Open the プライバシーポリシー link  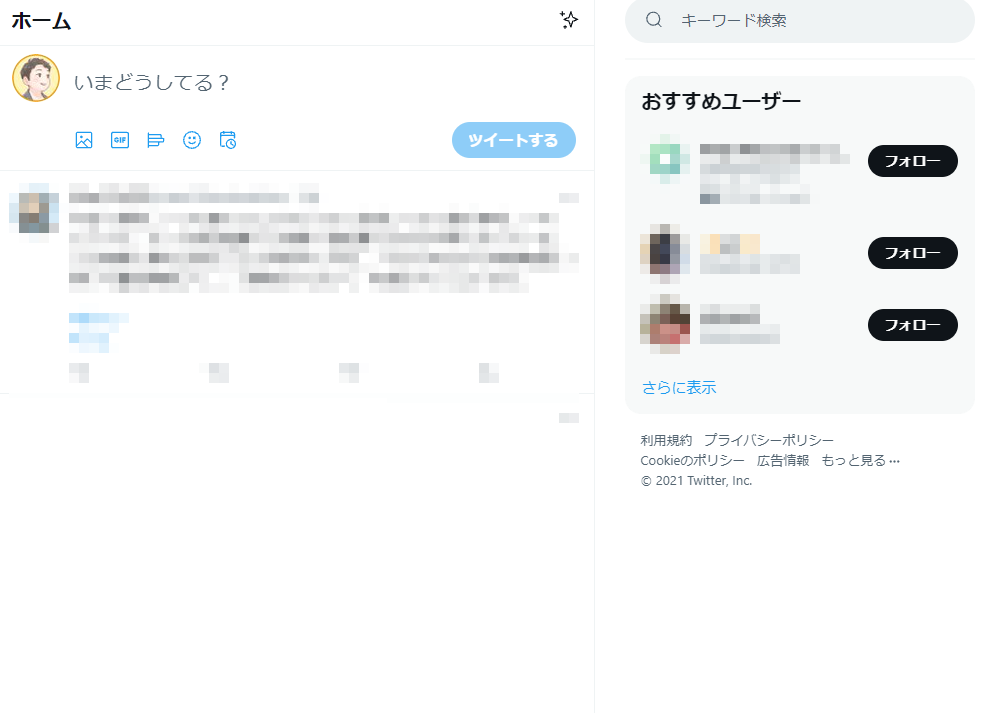click(769, 440)
